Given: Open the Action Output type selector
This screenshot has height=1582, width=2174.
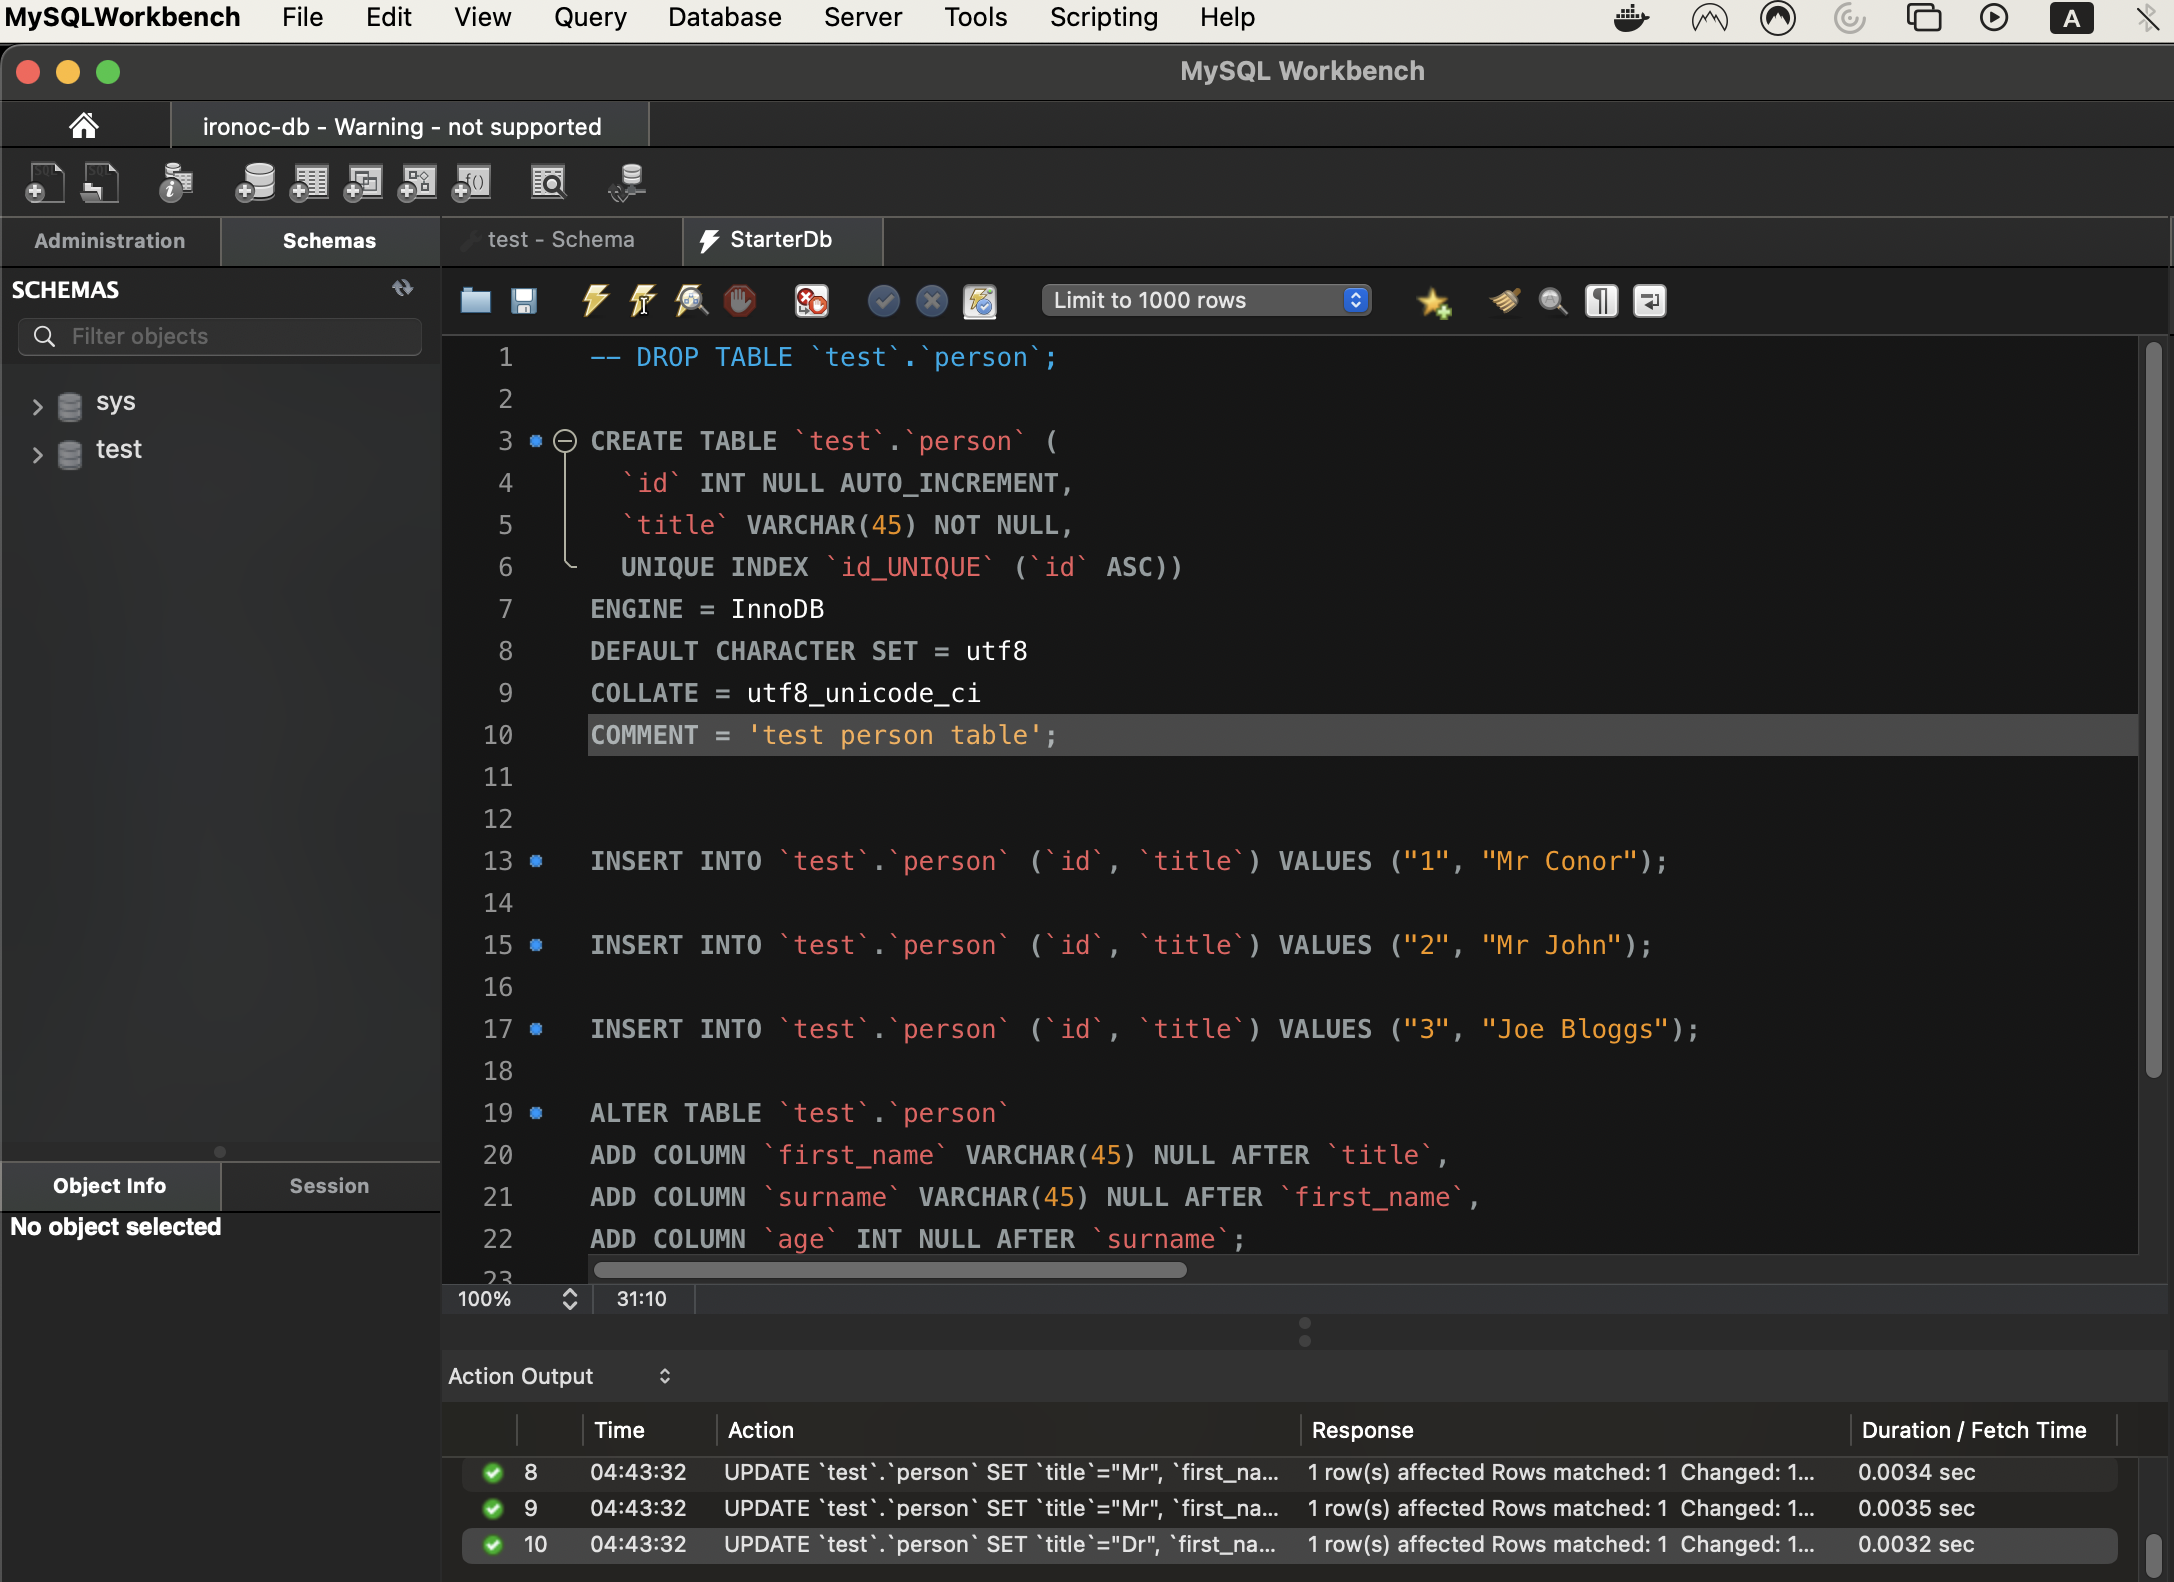Looking at the screenshot, I should point(559,1377).
